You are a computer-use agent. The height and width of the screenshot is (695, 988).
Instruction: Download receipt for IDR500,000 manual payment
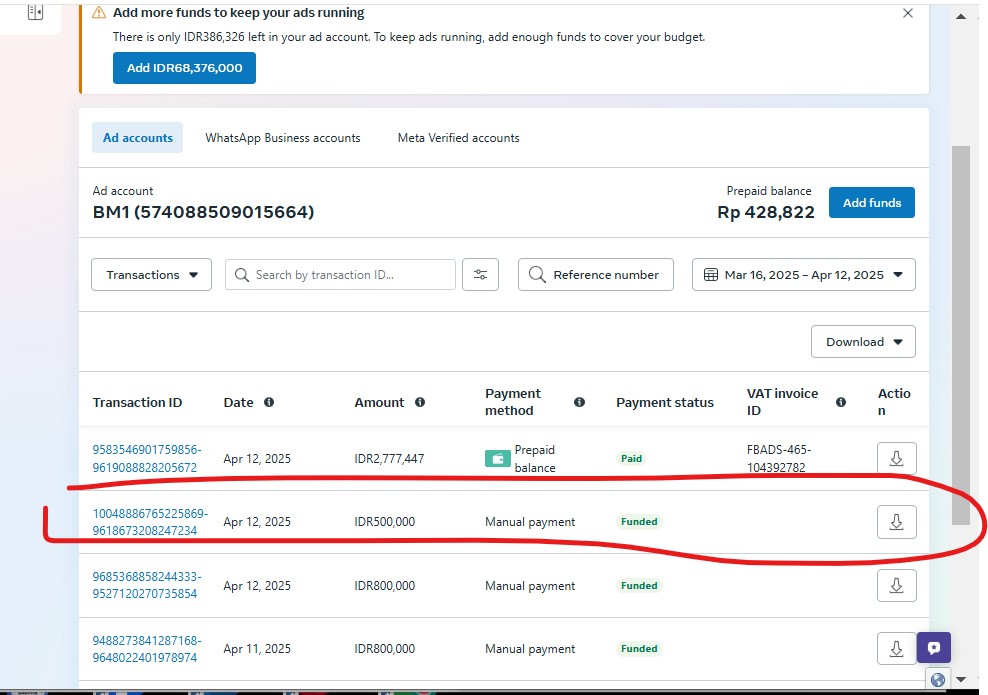896,522
